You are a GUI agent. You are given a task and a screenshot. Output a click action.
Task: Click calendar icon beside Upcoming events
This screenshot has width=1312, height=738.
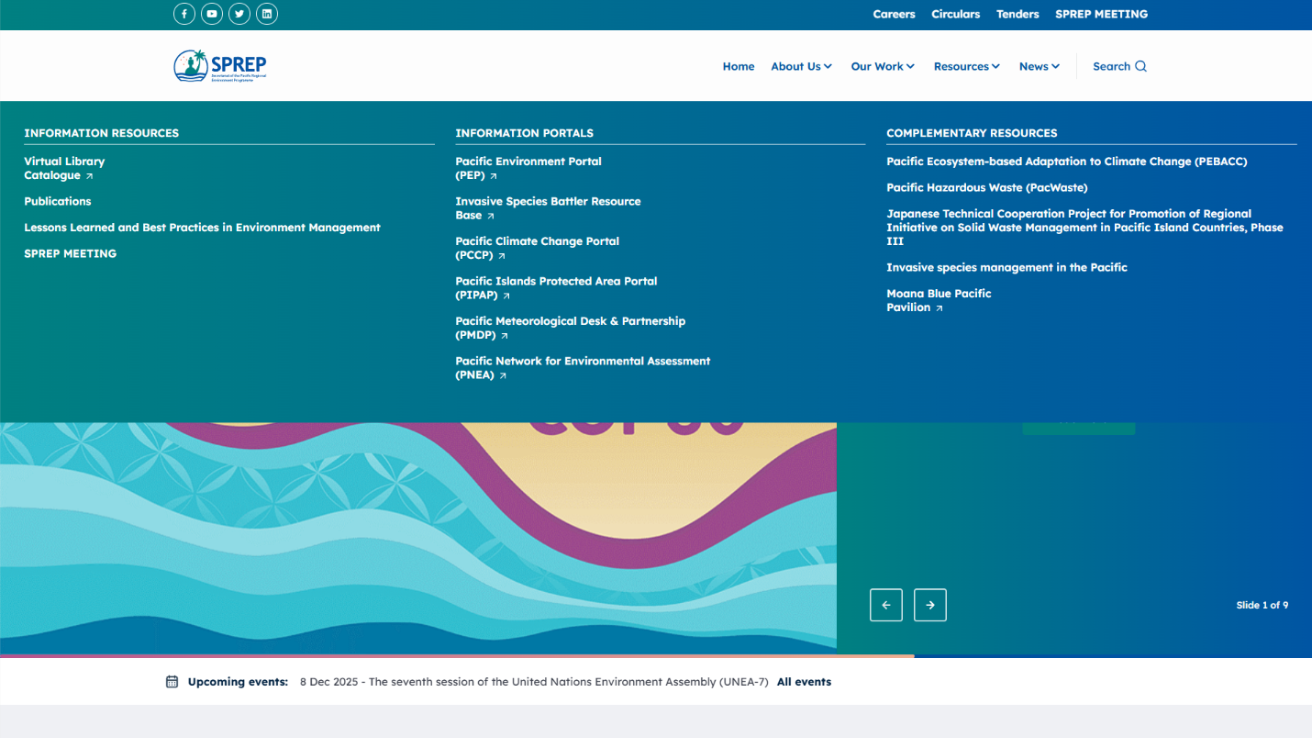[172, 682]
